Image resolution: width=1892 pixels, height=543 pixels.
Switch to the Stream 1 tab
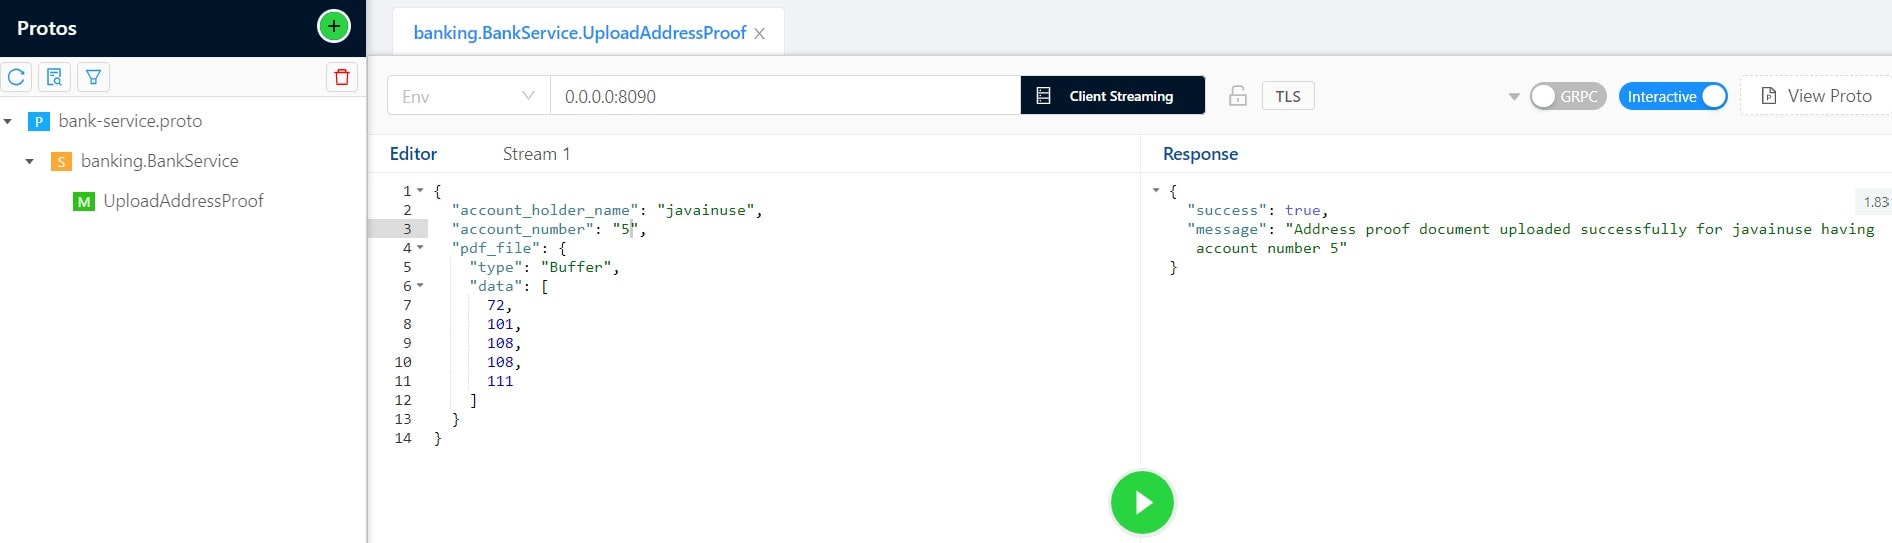coord(536,154)
